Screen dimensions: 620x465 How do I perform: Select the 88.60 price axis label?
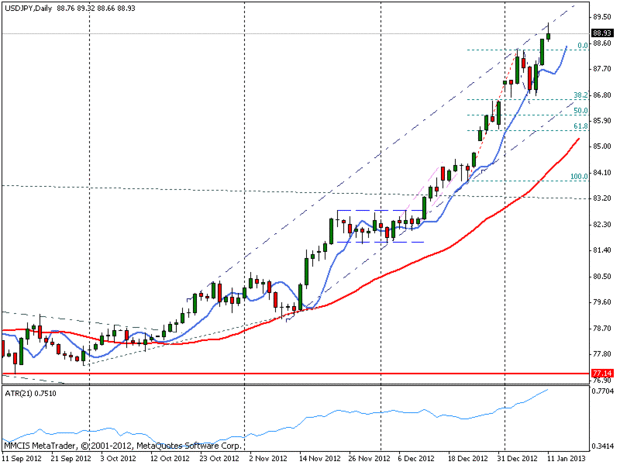click(x=602, y=43)
